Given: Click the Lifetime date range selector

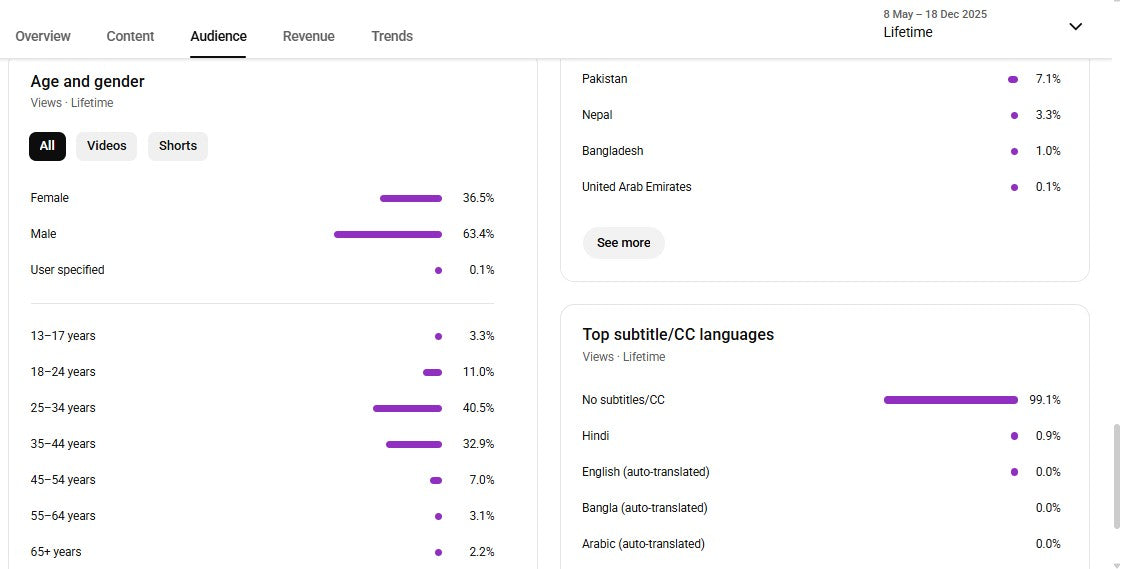Looking at the screenshot, I should coord(908,32).
